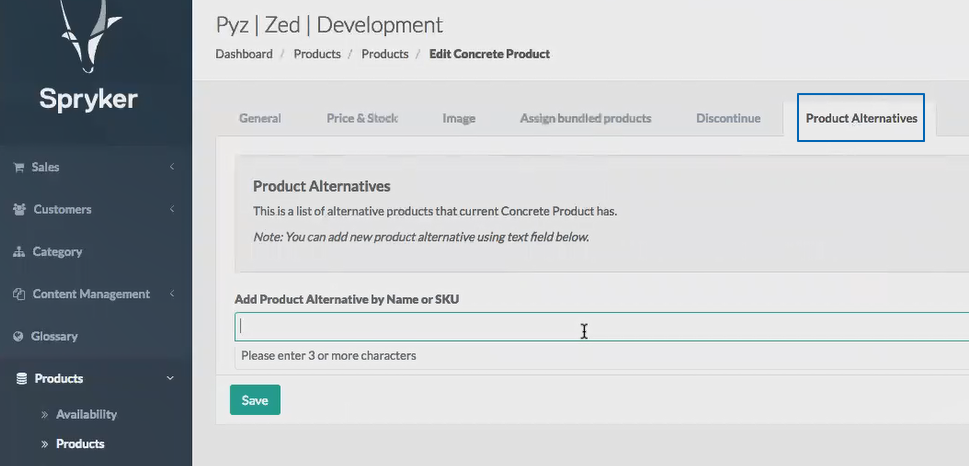Open Availability submenu item
Image resolution: width=969 pixels, height=466 pixels.
(x=86, y=414)
